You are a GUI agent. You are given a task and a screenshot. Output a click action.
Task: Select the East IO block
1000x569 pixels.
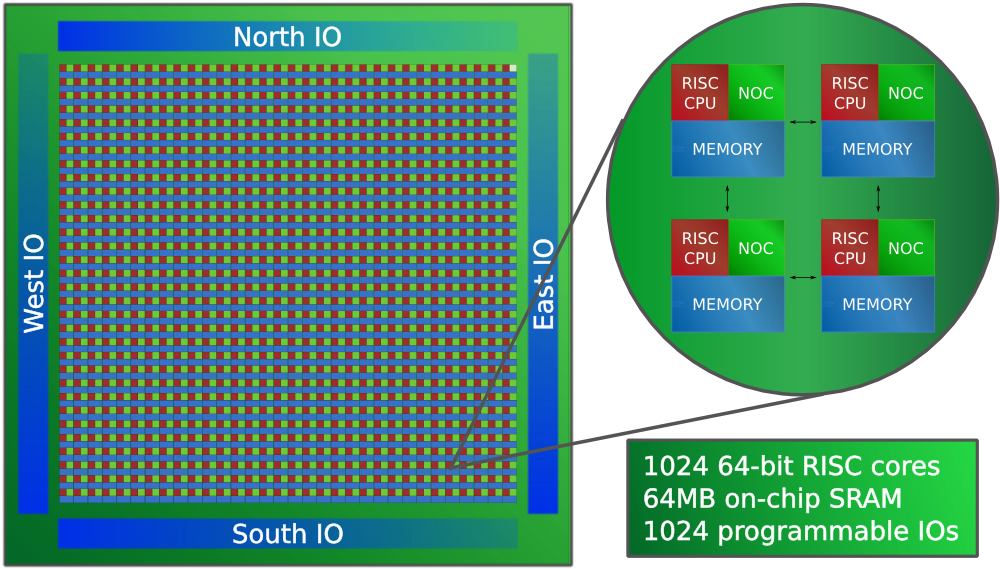(543, 284)
